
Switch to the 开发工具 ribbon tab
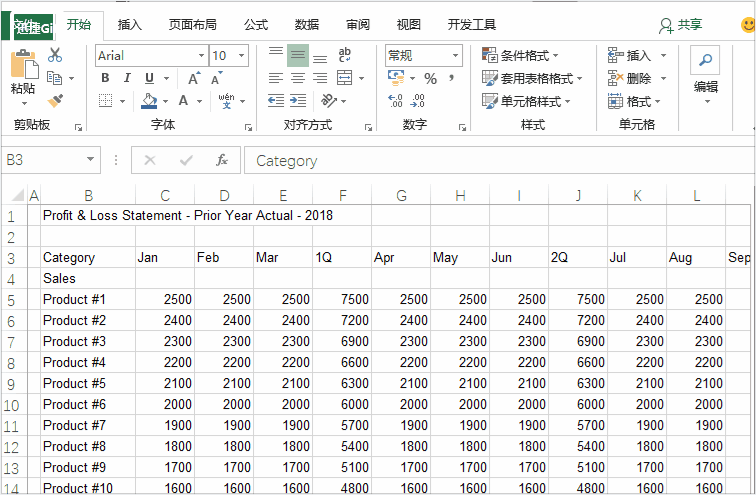[x=472, y=25]
